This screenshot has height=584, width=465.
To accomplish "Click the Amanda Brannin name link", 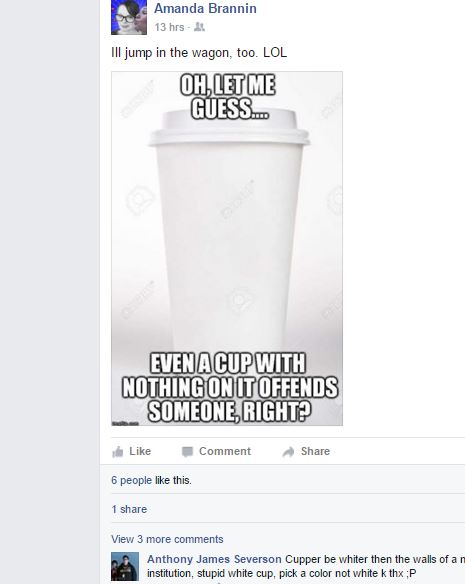I will [205, 8].
